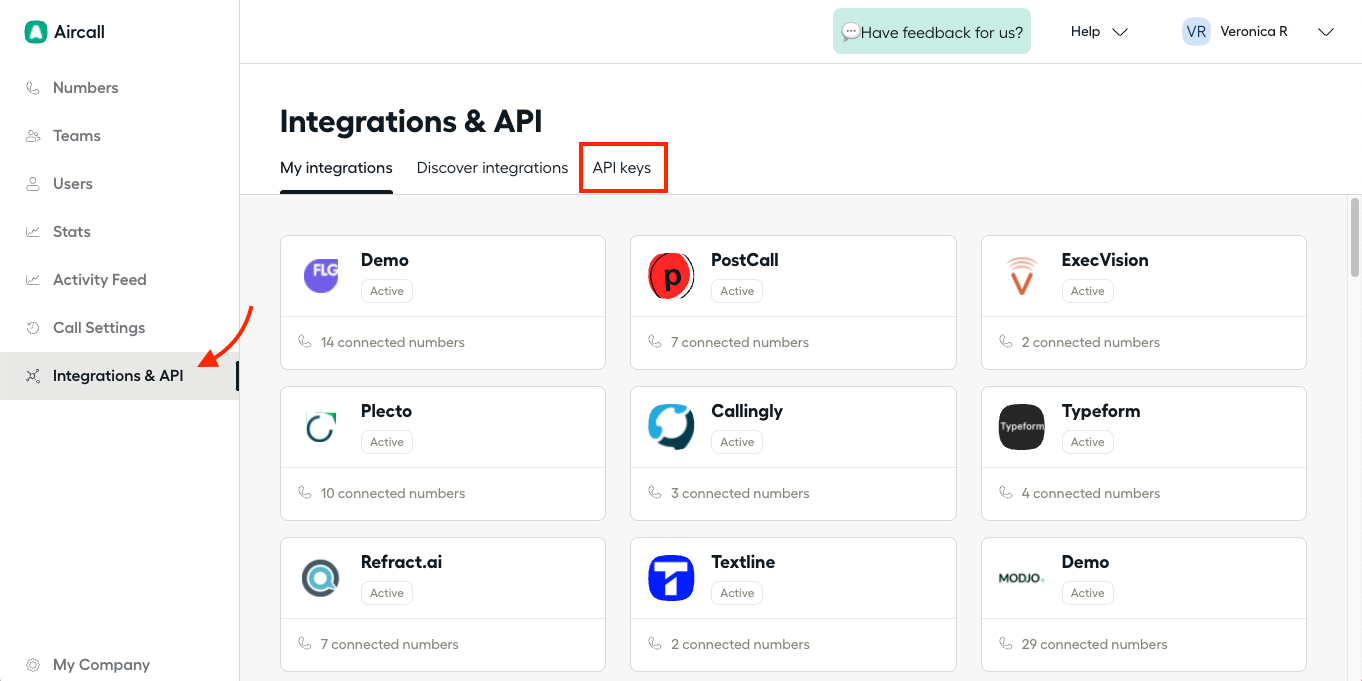1362x681 pixels.
Task: Open the Textline integration title
Action: point(743,562)
